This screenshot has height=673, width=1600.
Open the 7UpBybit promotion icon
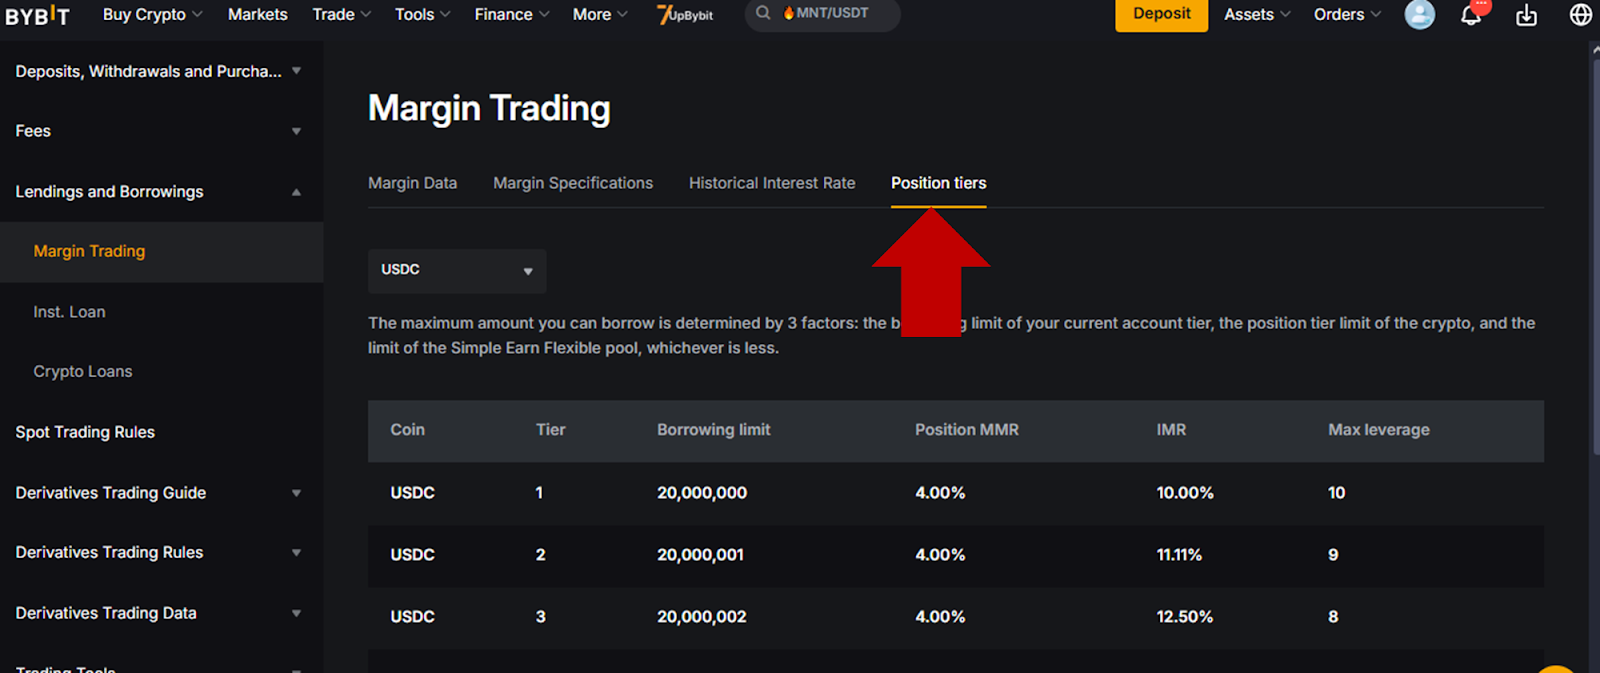(x=685, y=14)
